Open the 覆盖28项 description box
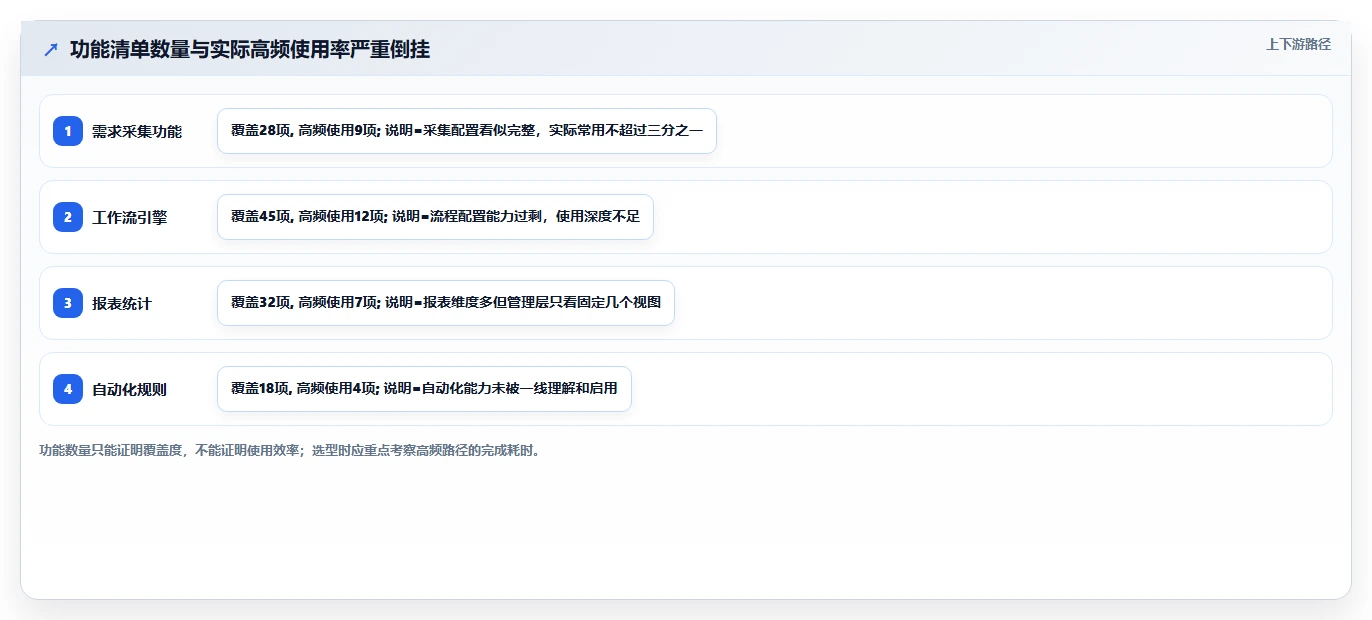Screen dimensions: 1372x620 [467, 131]
